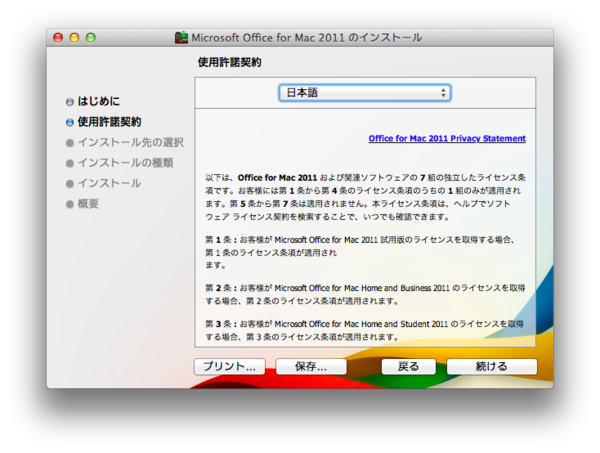The image size is (600, 453).
Task: Continue with the 続ける button
Action: pyautogui.click(x=492, y=367)
